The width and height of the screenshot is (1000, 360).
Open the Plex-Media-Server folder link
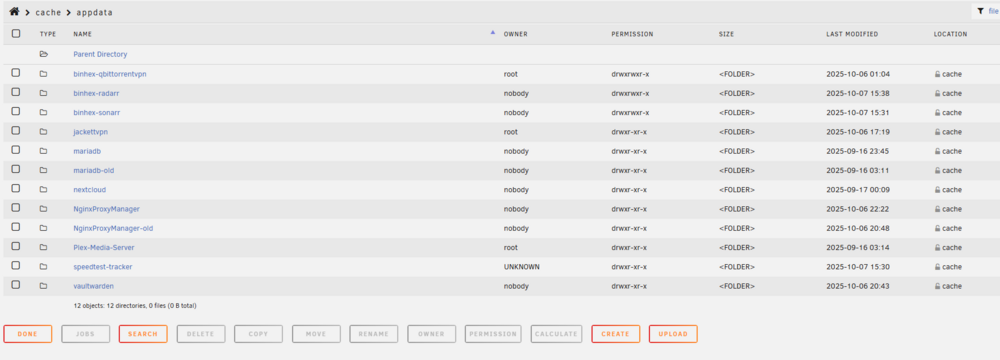[104, 247]
